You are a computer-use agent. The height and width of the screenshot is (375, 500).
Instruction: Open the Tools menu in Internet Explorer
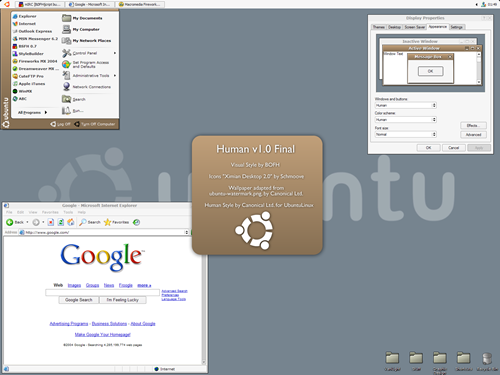[x=68, y=212]
